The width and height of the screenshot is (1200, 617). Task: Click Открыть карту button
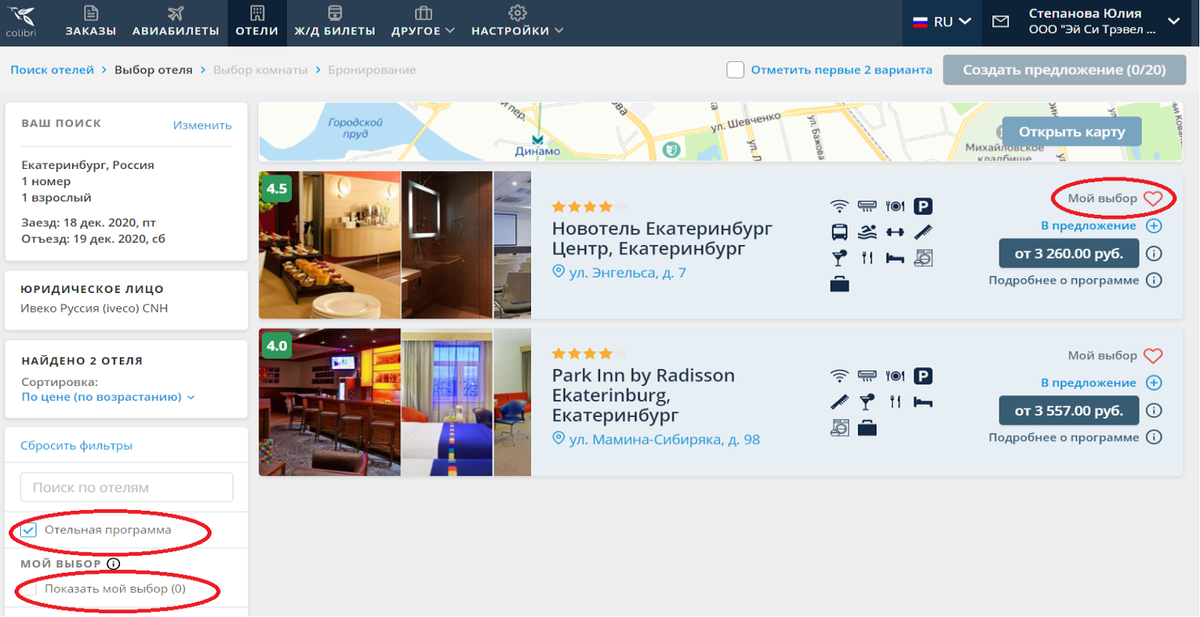click(1071, 131)
